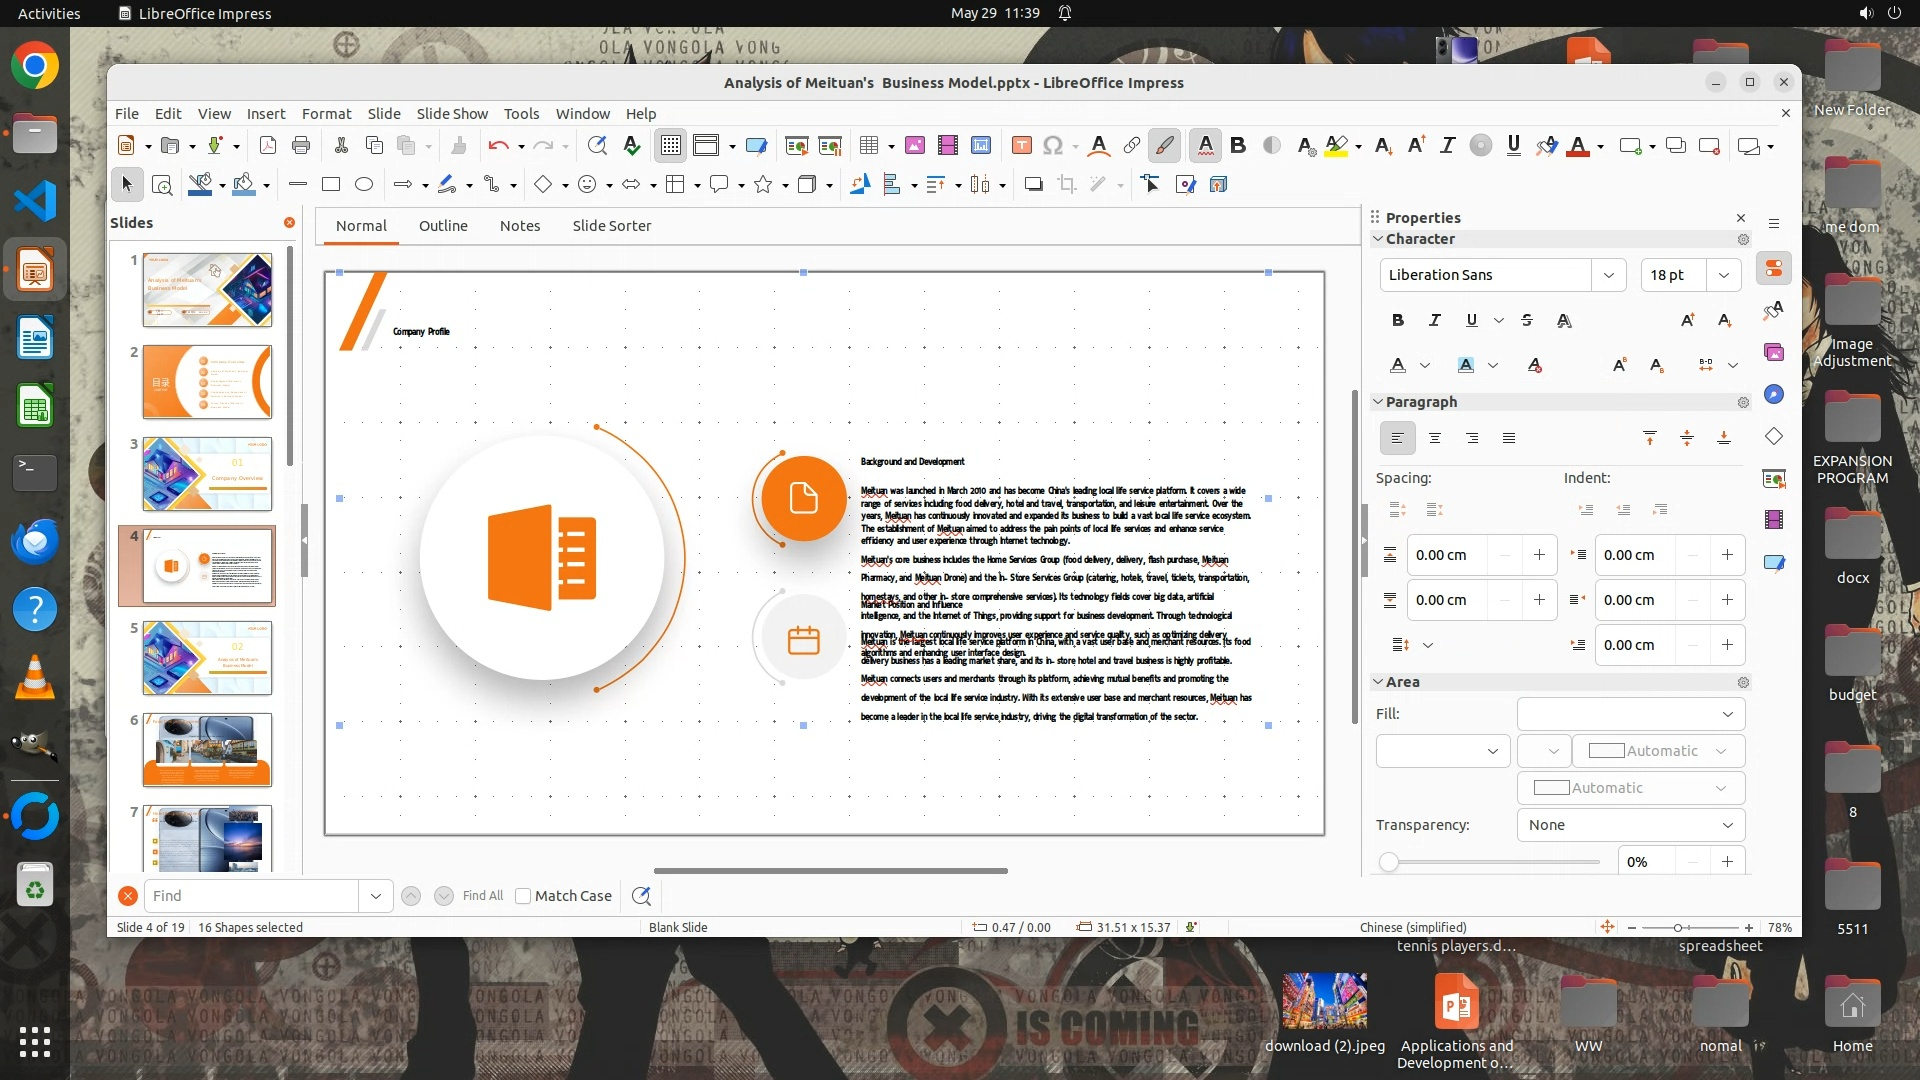Click the Strikethrough icon in Character panel
Image resolution: width=1920 pixels, height=1080 pixels.
[1526, 320]
